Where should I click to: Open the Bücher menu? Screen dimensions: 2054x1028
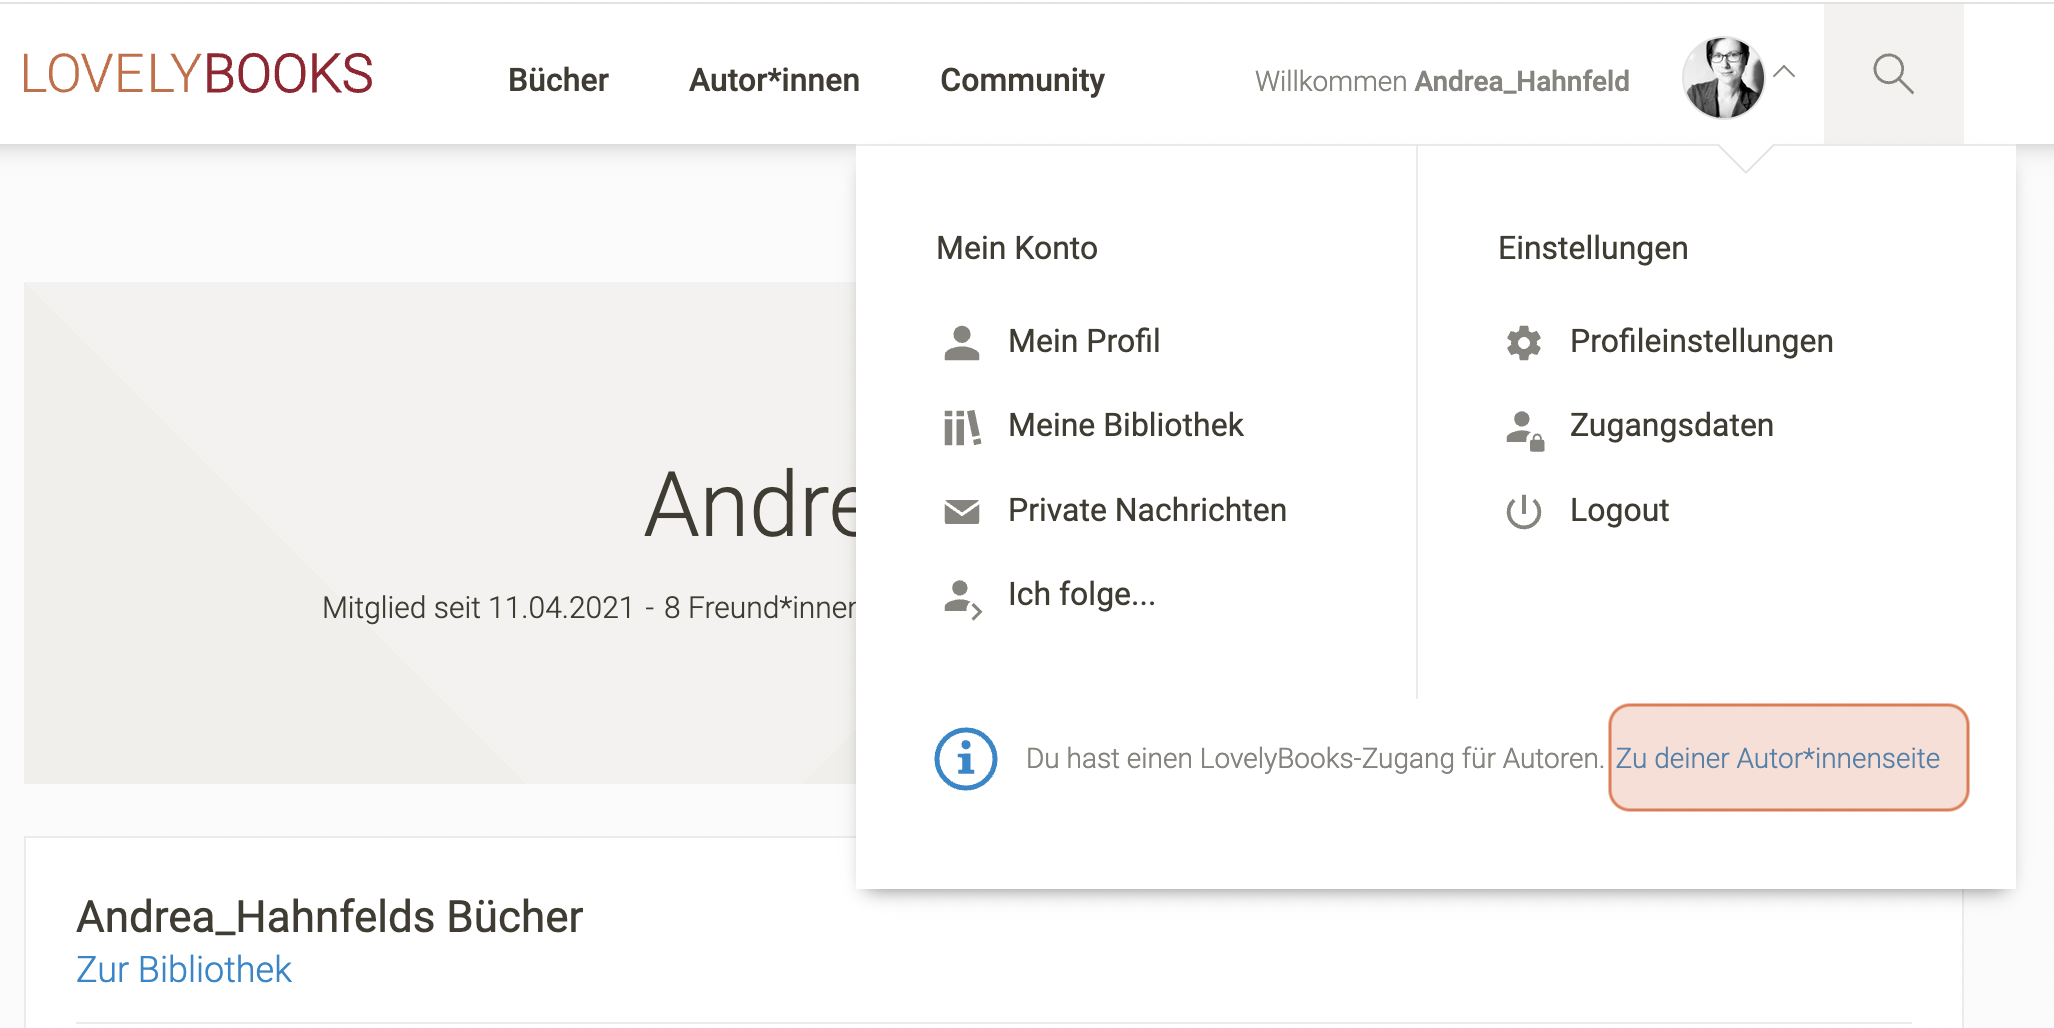pos(558,80)
